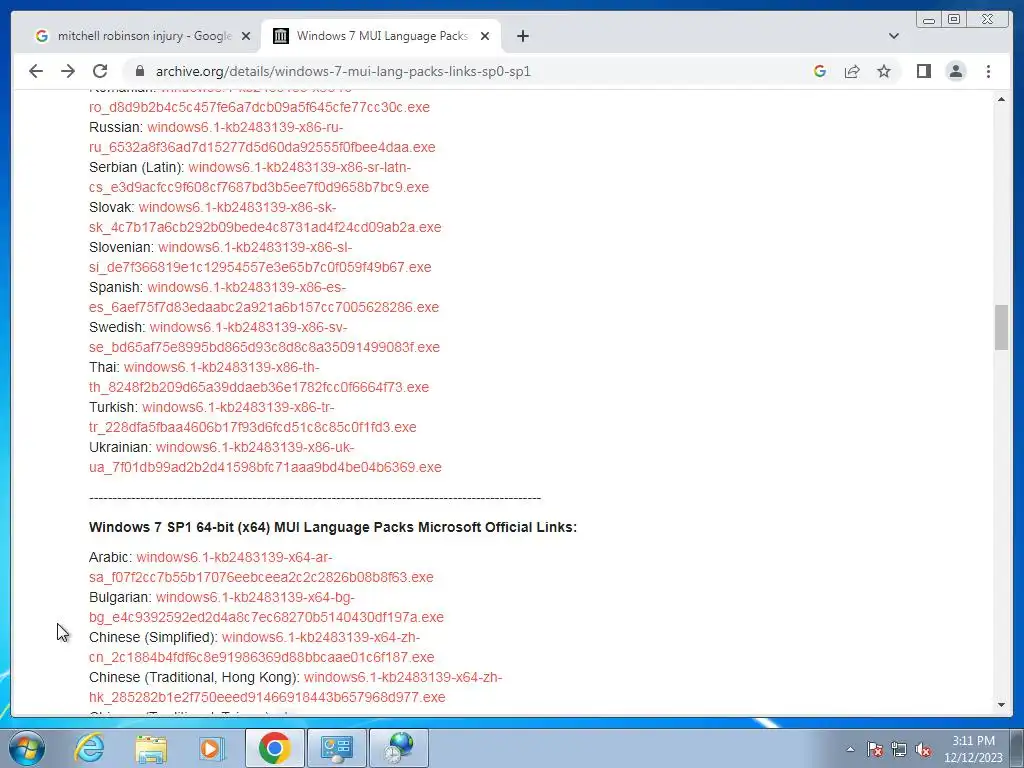Click the Windows 7 SP1 64-bit heading
Viewport: 1024px width, 768px height.
pos(333,527)
